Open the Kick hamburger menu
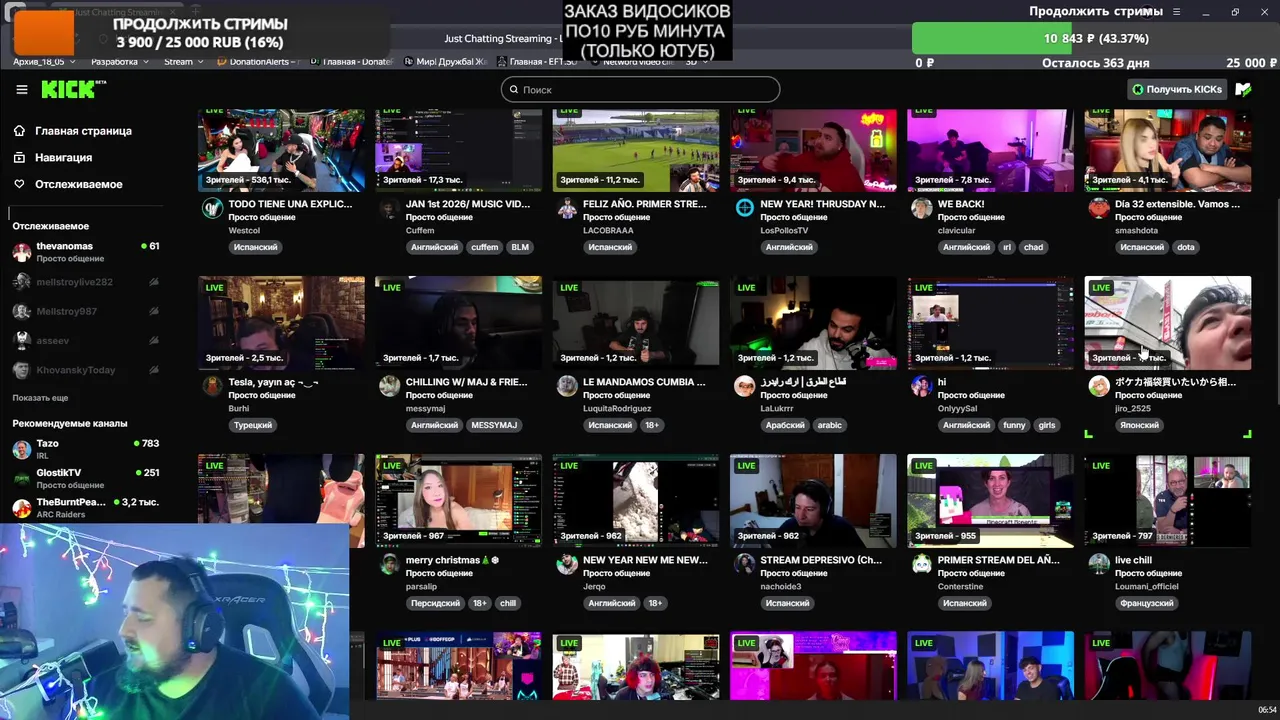The height and width of the screenshot is (720, 1280). (x=22, y=90)
